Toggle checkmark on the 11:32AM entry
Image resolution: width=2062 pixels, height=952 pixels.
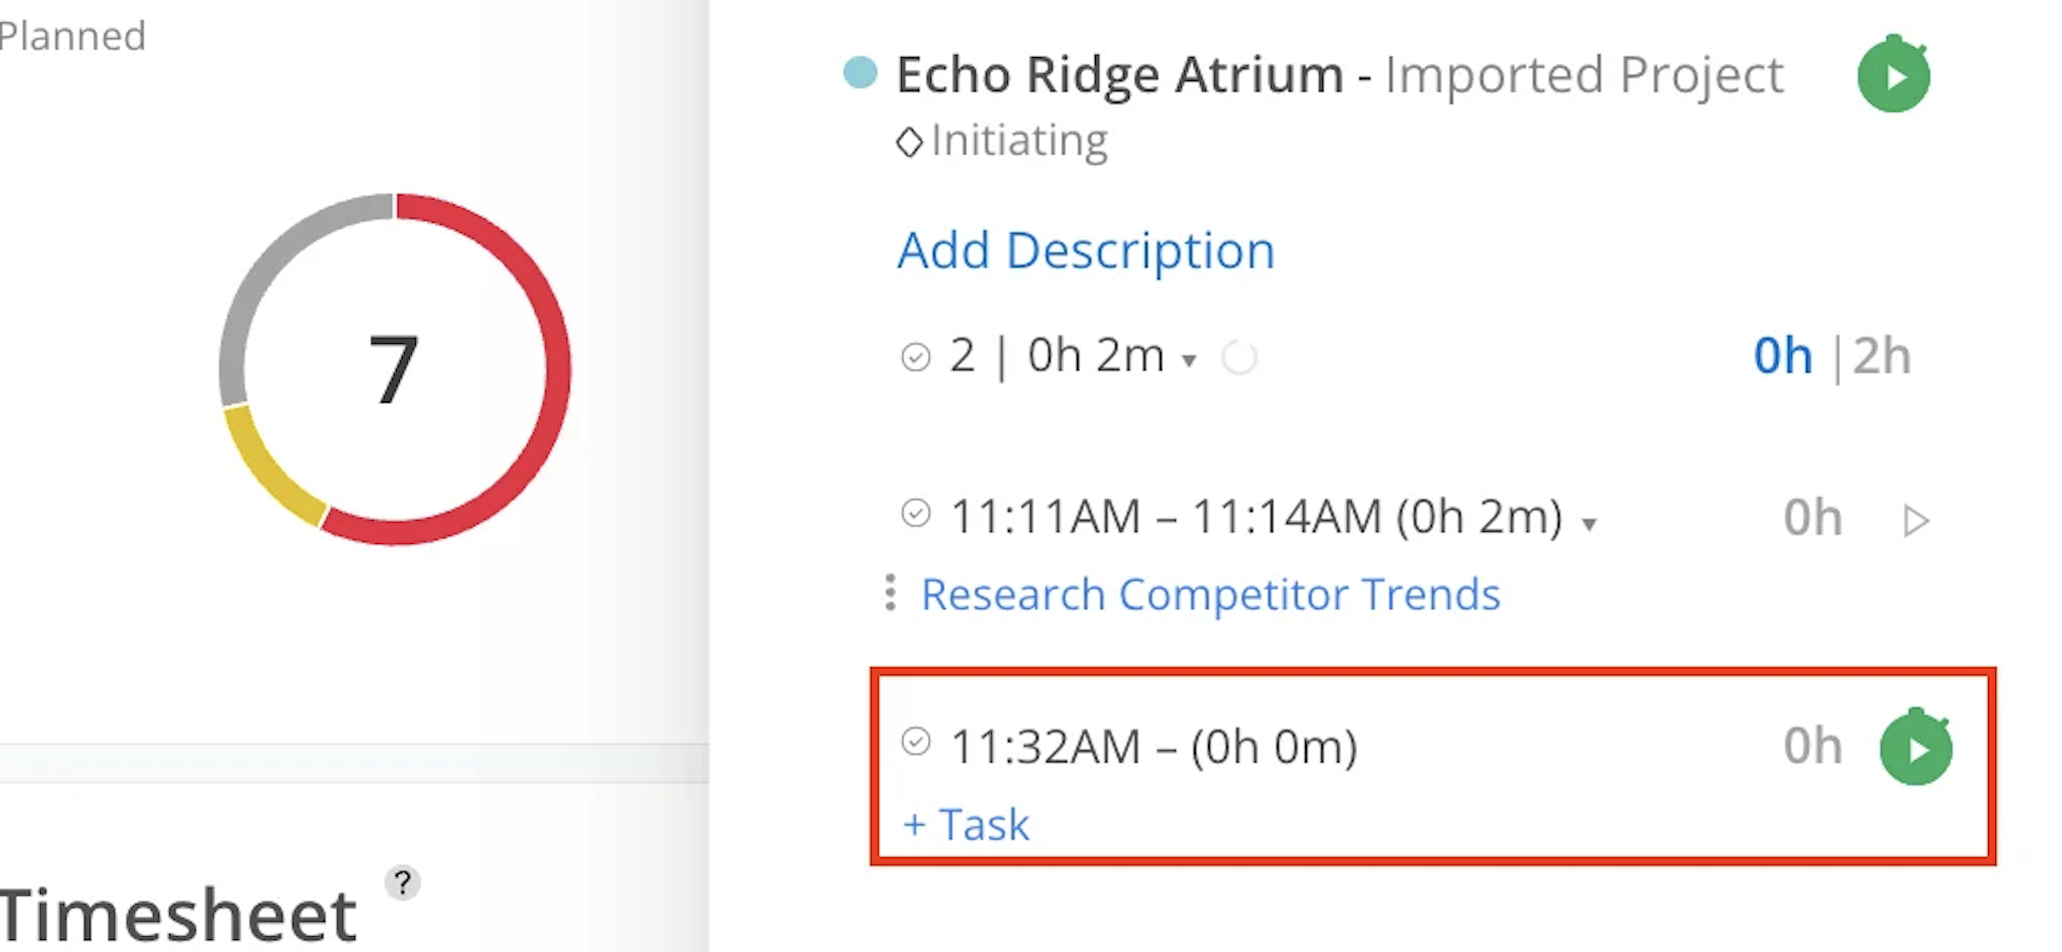(915, 742)
